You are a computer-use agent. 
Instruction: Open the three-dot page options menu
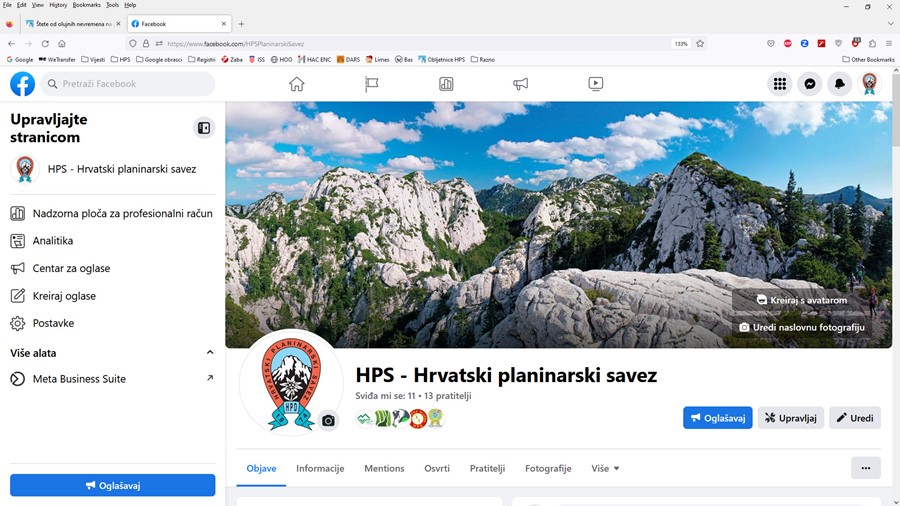tap(866, 468)
